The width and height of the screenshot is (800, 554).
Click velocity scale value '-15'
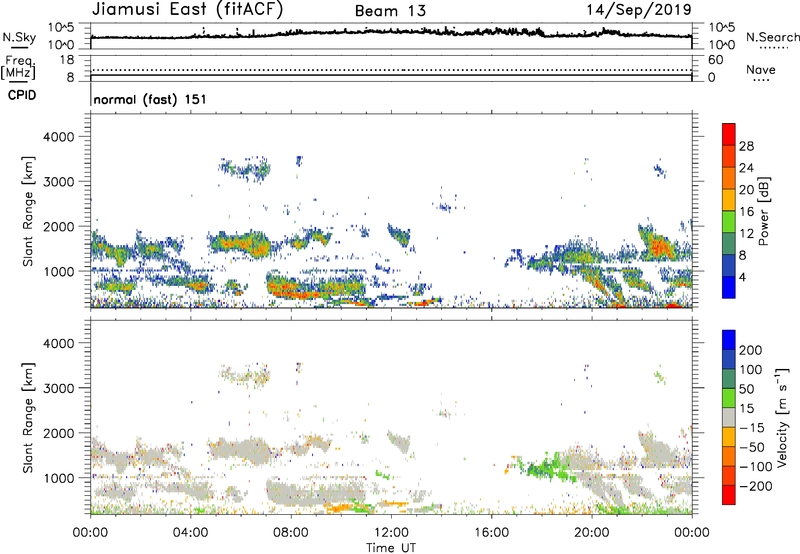coord(752,427)
